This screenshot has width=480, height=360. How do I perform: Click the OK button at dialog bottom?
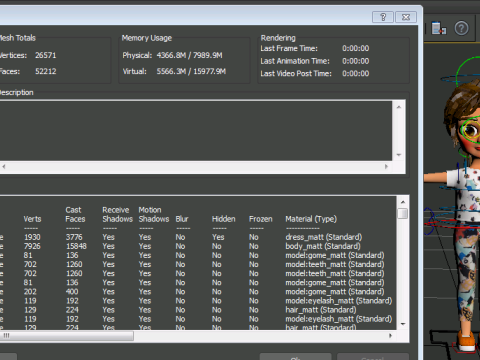tap(295, 357)
